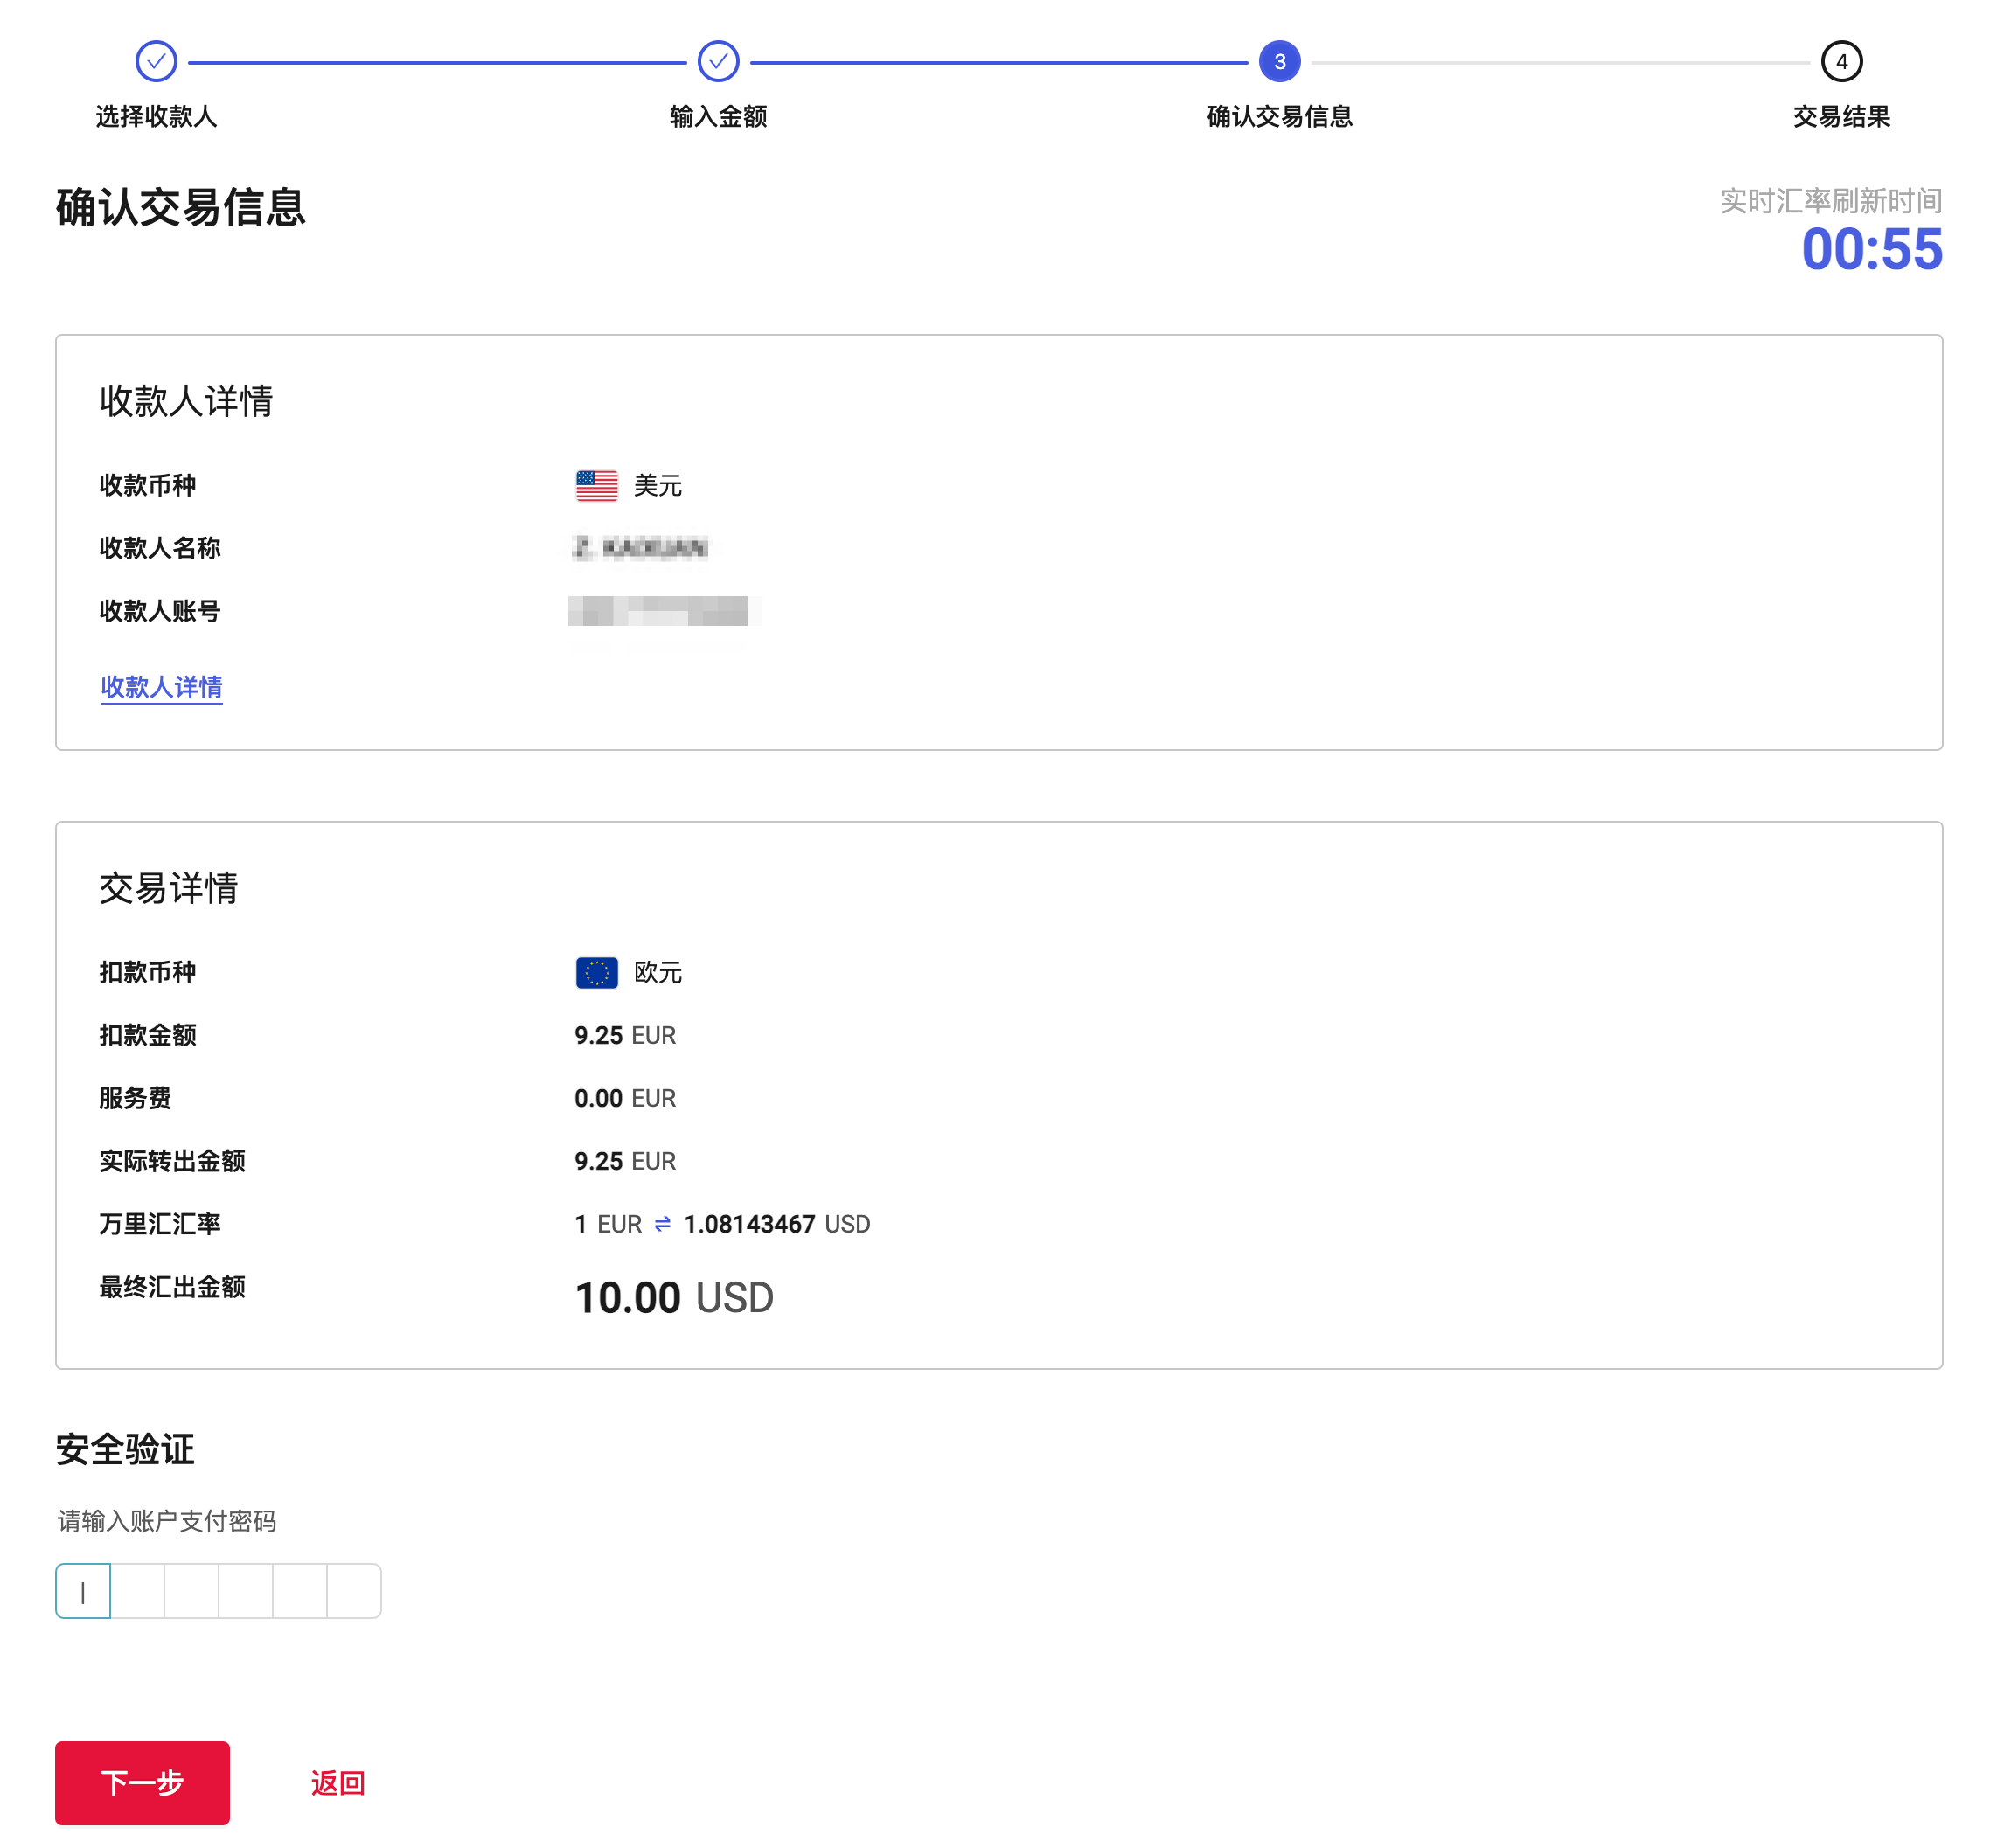2004x1848 pixels.
Task: Click the EU flag icon beside 欧元
Action: (x=597, y=973)
